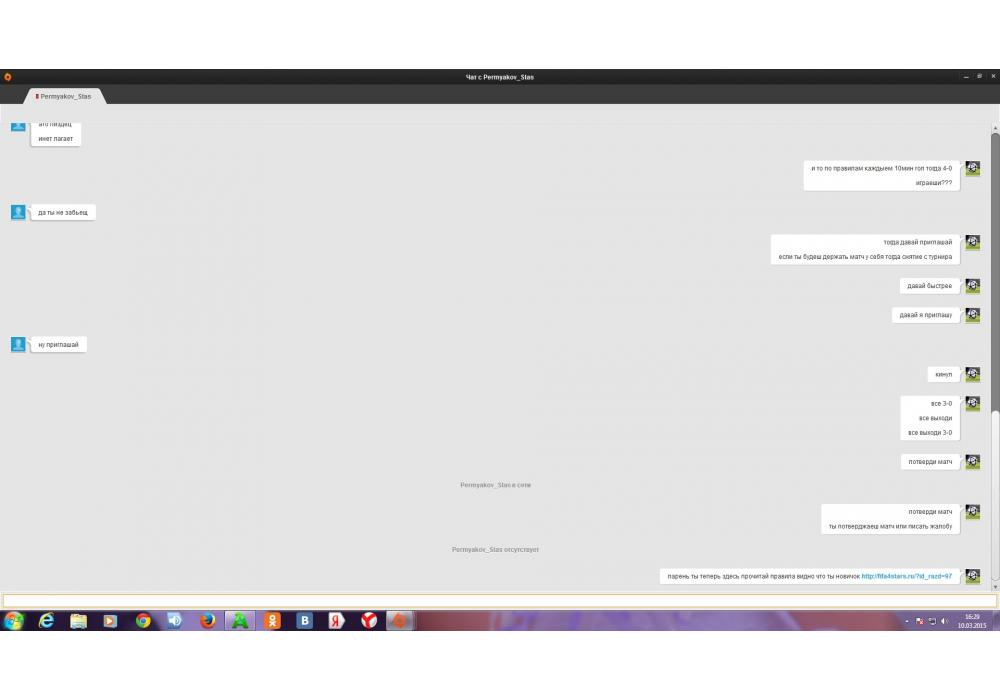Screen dimensions: 1000x700
Task: Launch Google Chrome from the taskbar
Action: click(143, 620)
